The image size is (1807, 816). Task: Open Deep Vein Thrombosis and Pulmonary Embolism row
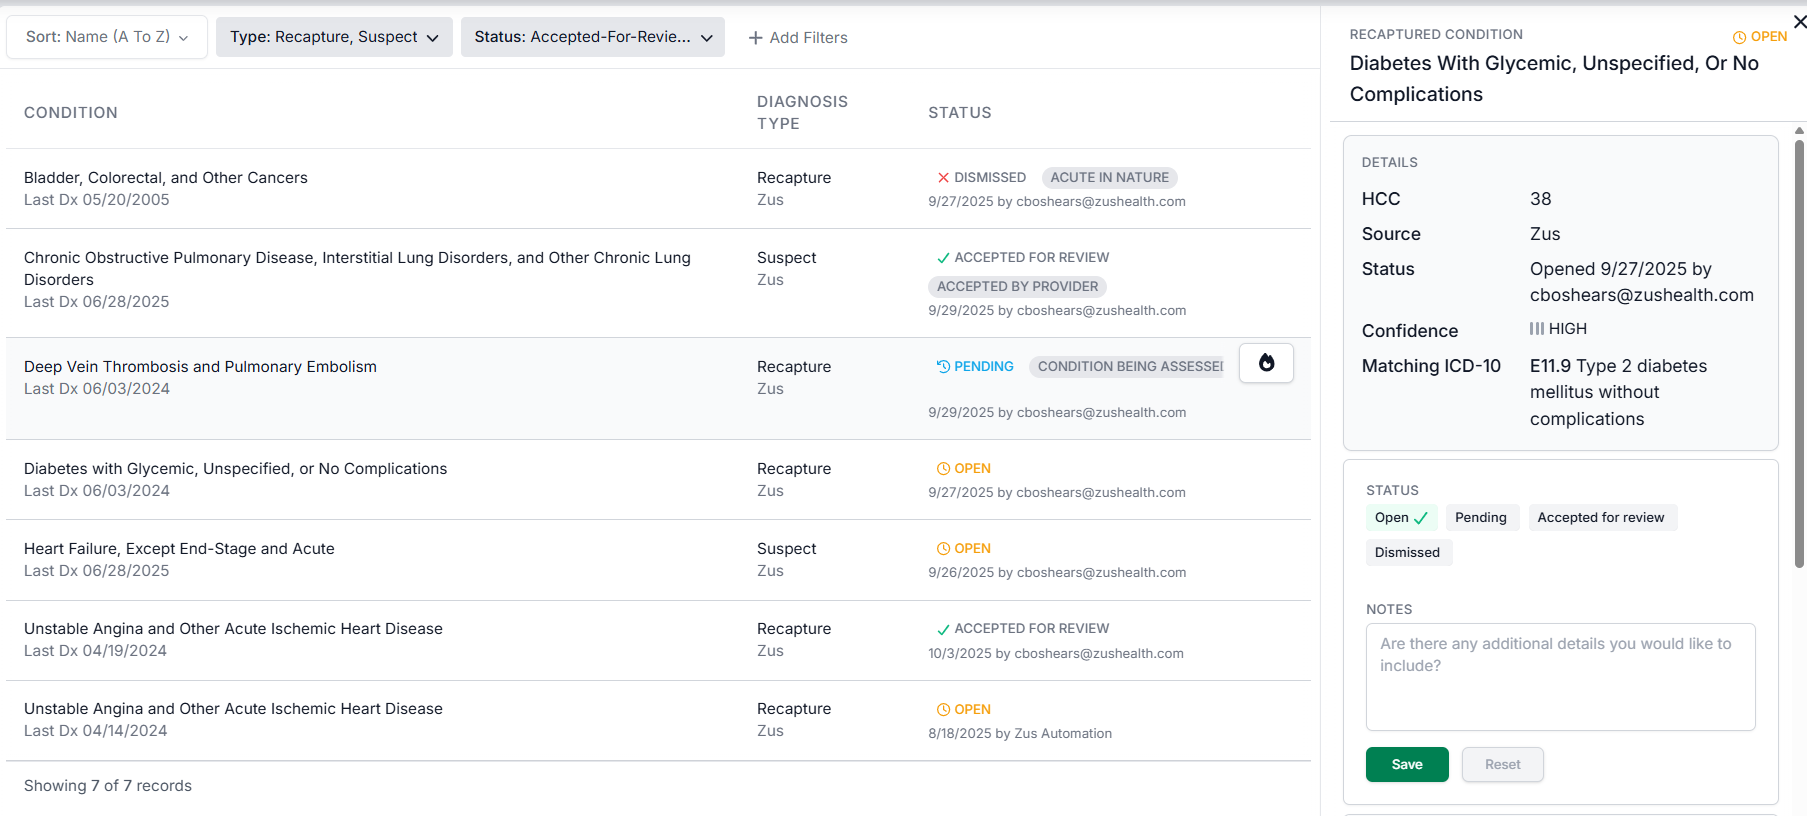[658, 389]
